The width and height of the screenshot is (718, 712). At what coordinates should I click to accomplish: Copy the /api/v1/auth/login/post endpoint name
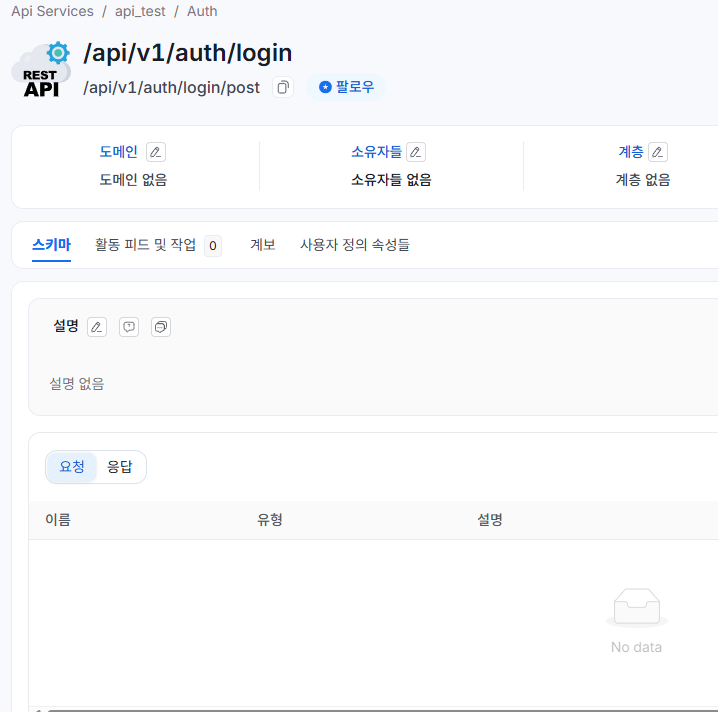click(x=283, y=87)
